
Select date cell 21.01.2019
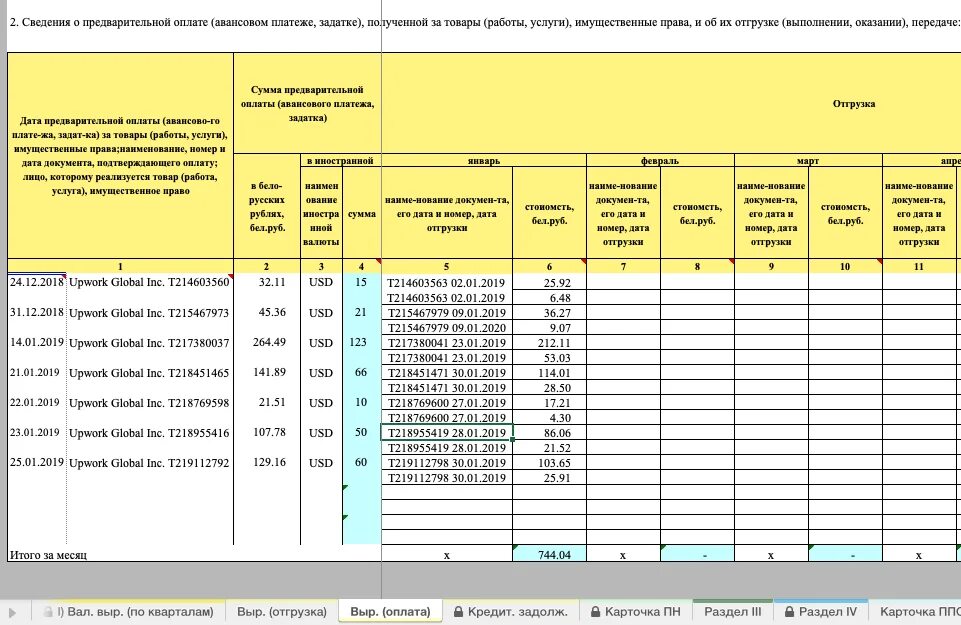click(37, 372)
